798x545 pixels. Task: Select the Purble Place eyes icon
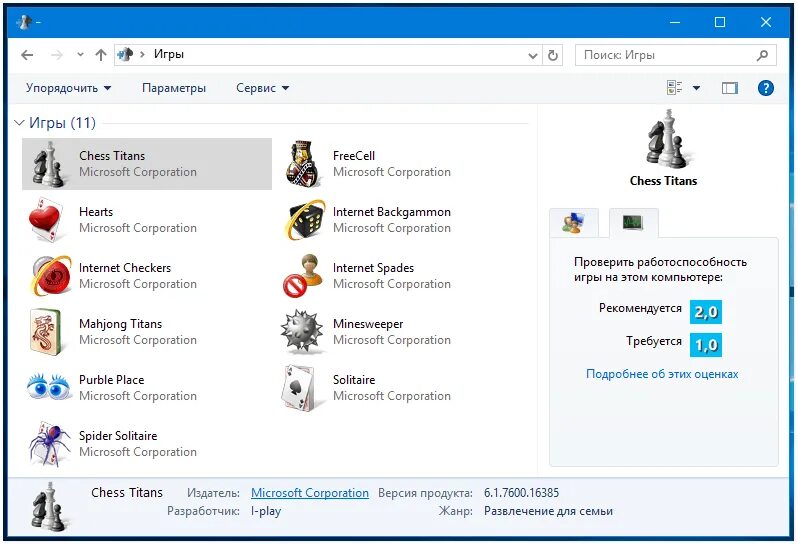point(48,387)
